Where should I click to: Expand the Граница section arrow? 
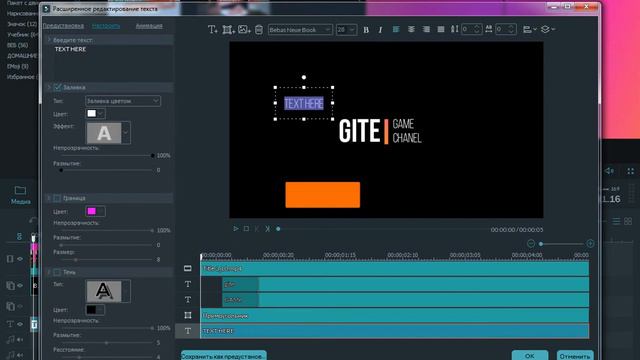tap(49, 198)
